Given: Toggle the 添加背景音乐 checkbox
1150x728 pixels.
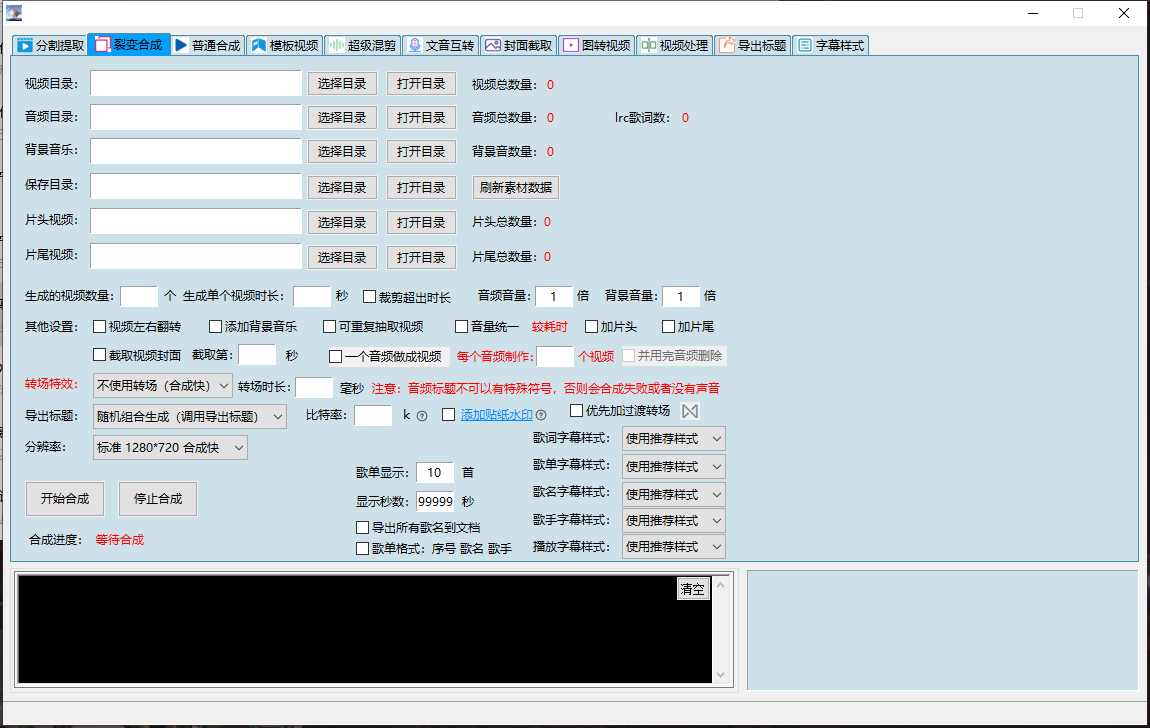Looking at the screenshot, I should 216,326.
